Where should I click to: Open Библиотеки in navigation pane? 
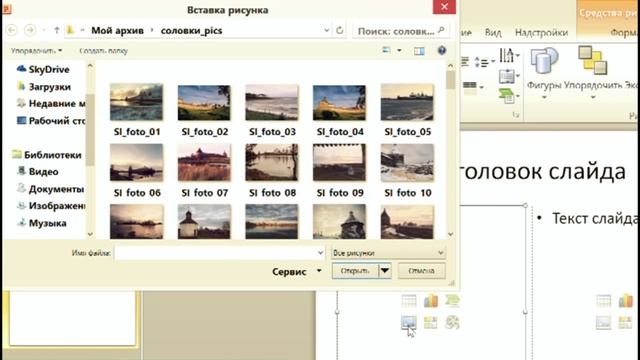point(47,155)
